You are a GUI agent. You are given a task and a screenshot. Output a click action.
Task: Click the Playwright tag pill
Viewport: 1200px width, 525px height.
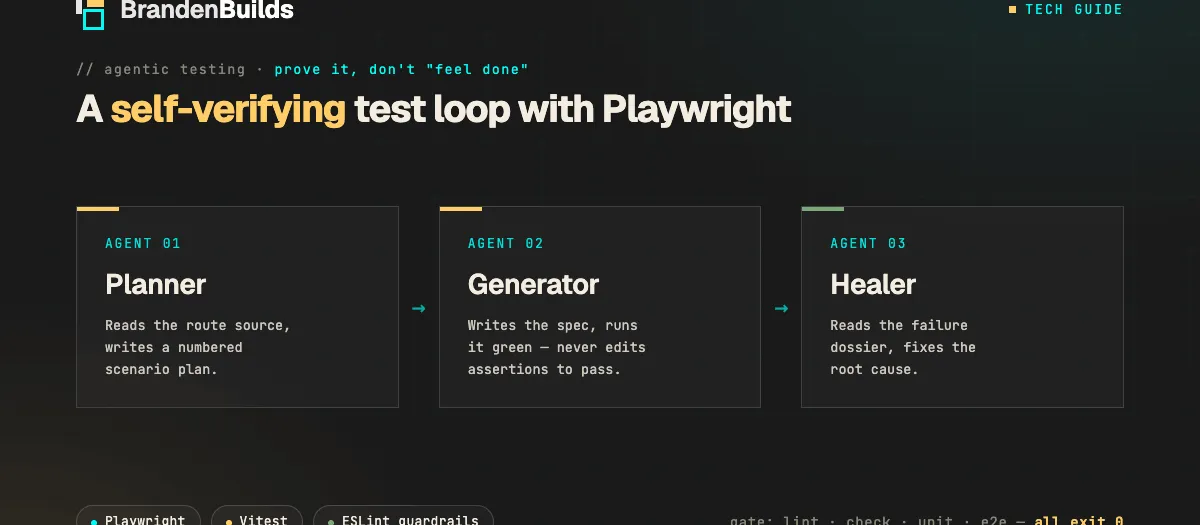pyautogui.click(x=138, y=517)
